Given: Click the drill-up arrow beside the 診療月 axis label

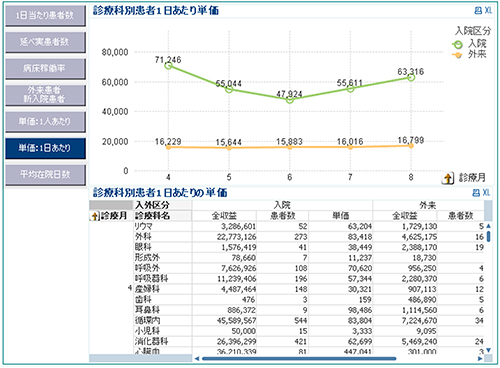Looking at the screenshot, I should coord(448,178).
